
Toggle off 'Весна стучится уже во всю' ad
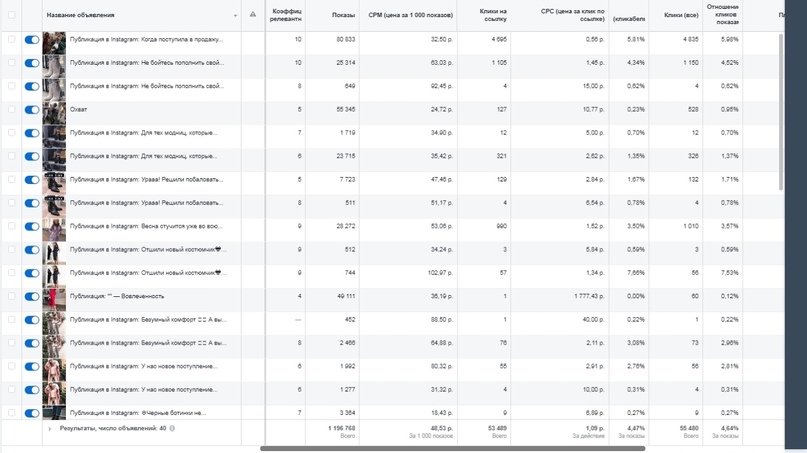(x=31, y=226)
